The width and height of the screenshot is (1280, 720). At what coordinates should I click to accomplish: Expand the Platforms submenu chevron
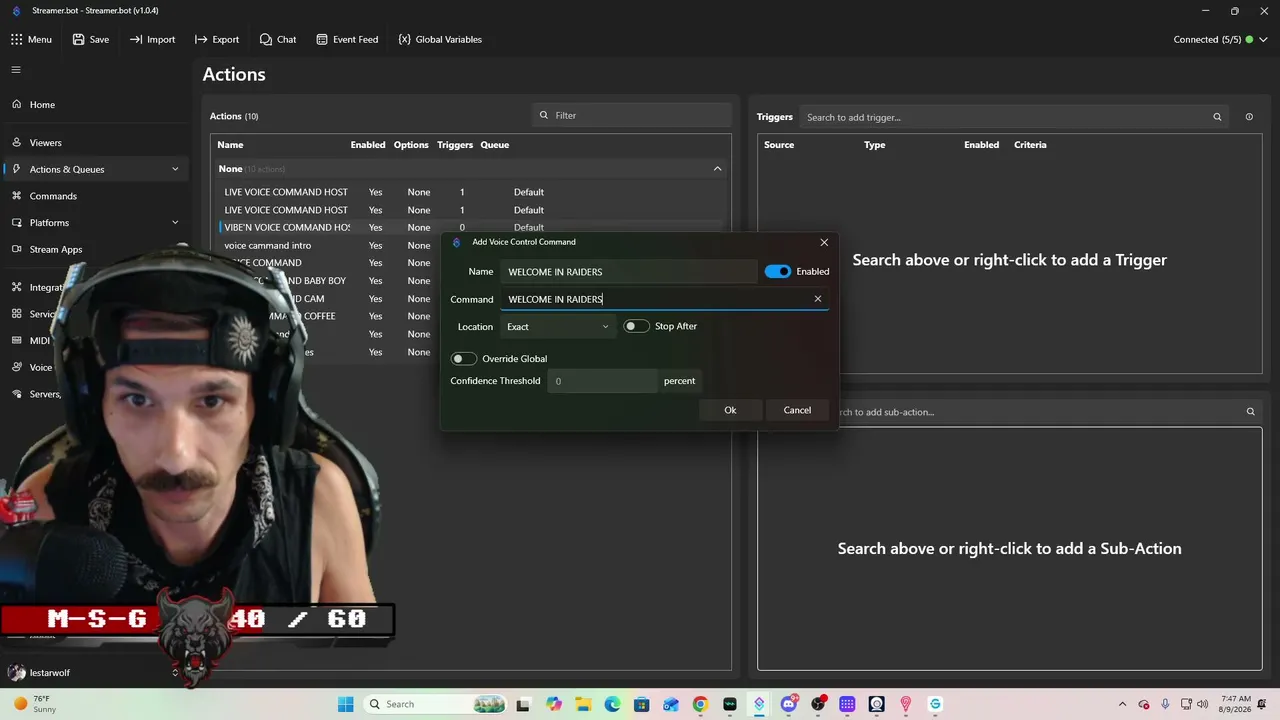click(x=175, y=222)
